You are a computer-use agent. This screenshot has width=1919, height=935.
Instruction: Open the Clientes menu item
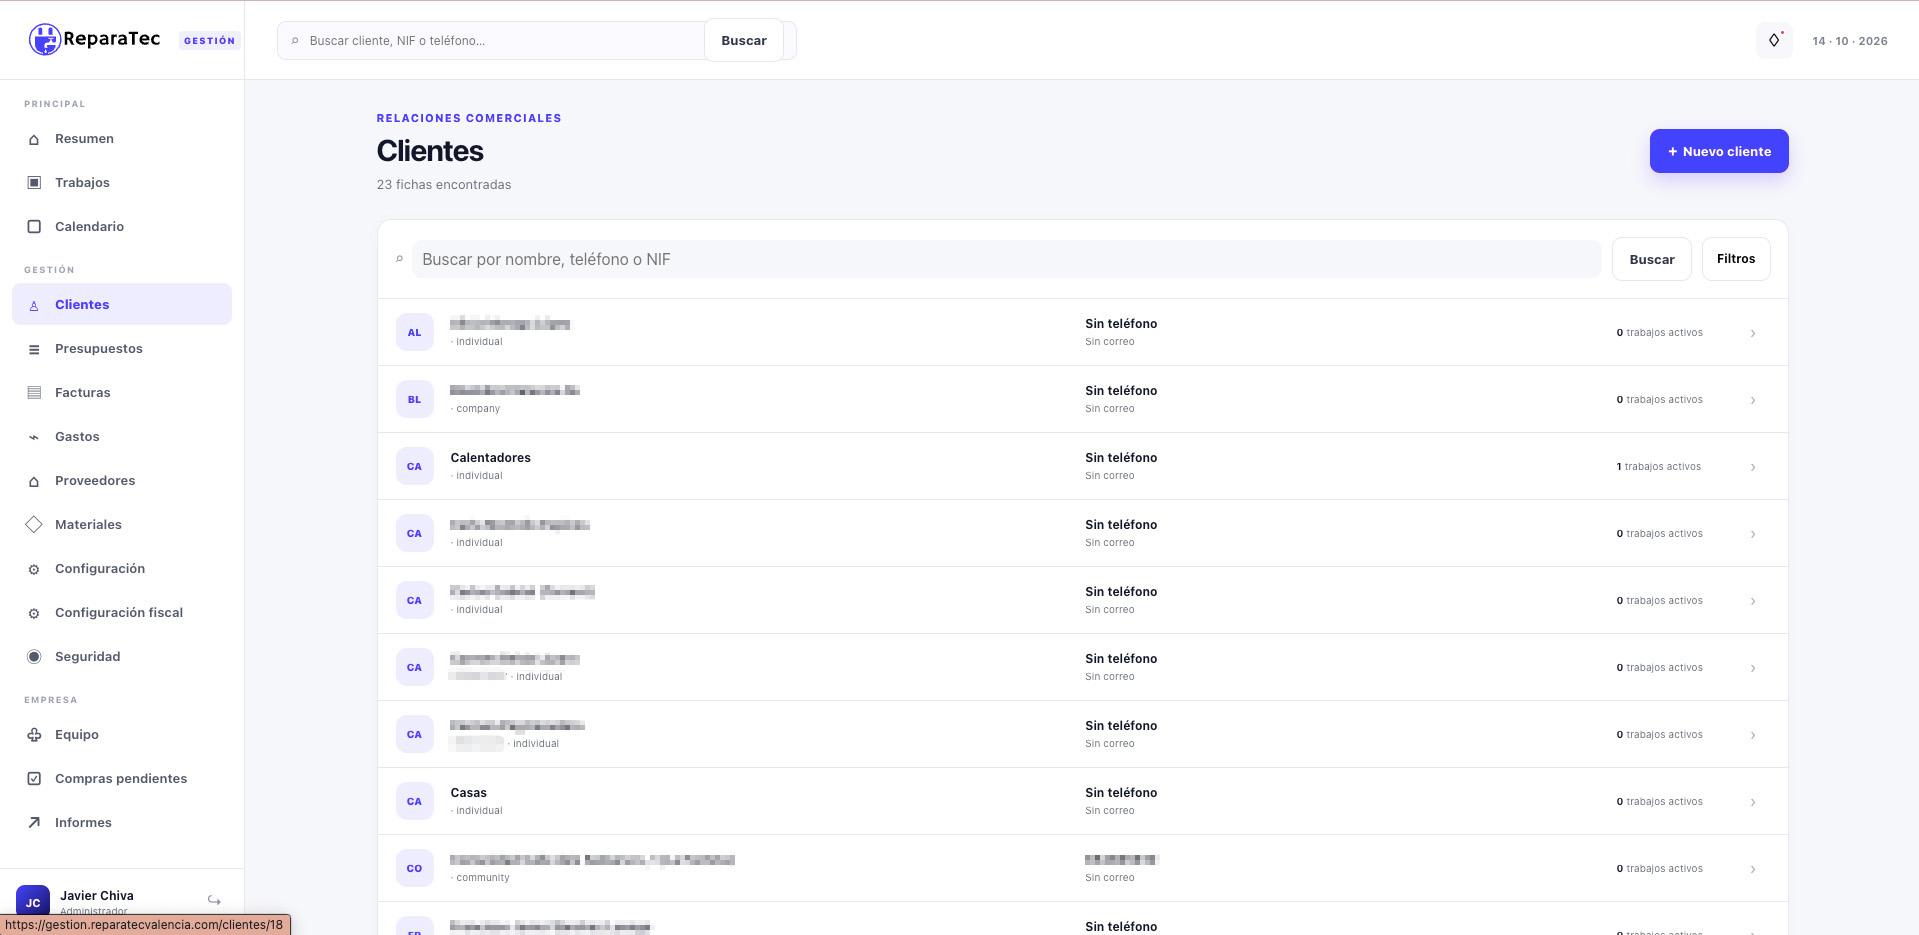point(122,304)
